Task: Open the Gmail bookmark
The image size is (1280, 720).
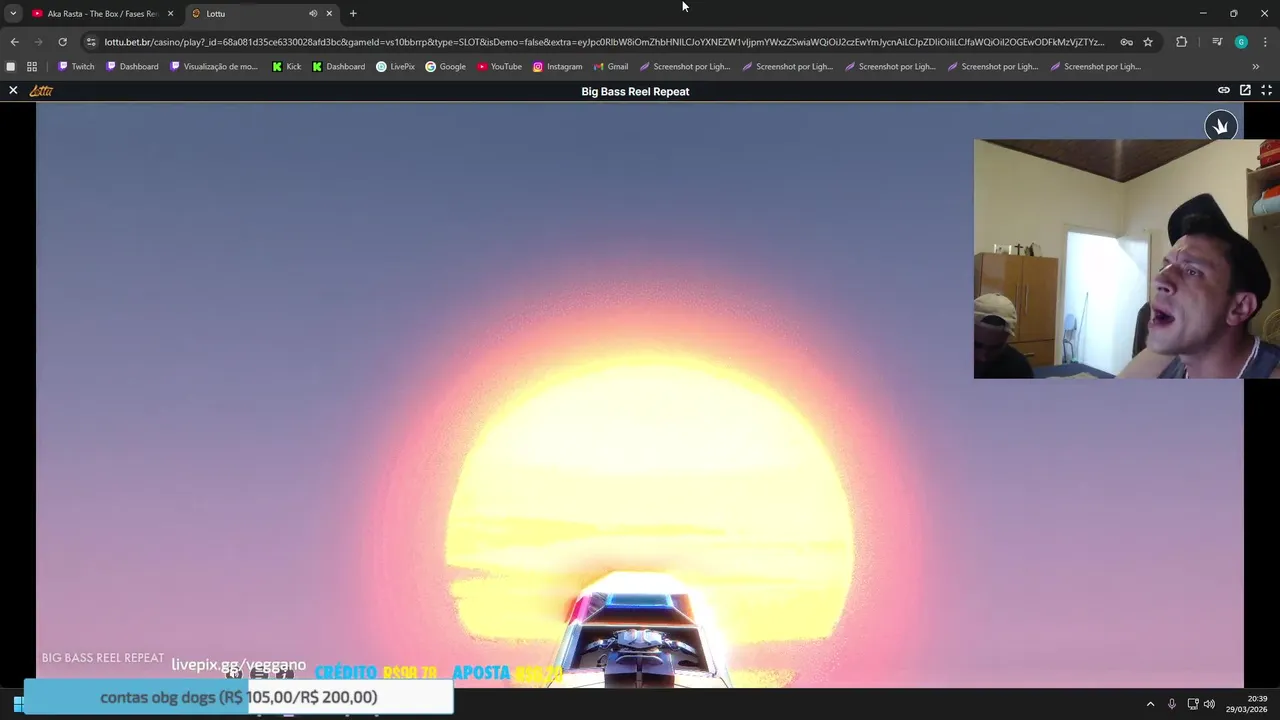Action: pyautogui.click(x=610, y=66)
